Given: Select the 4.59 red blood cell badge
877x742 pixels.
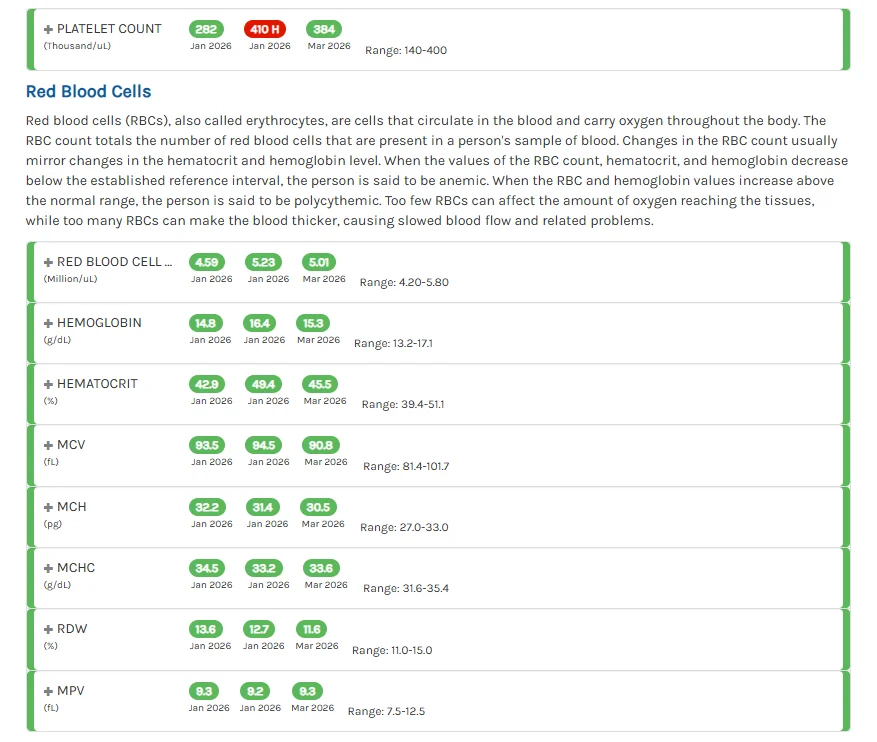Looking at the screenshot, I should (x=207, y=262).
